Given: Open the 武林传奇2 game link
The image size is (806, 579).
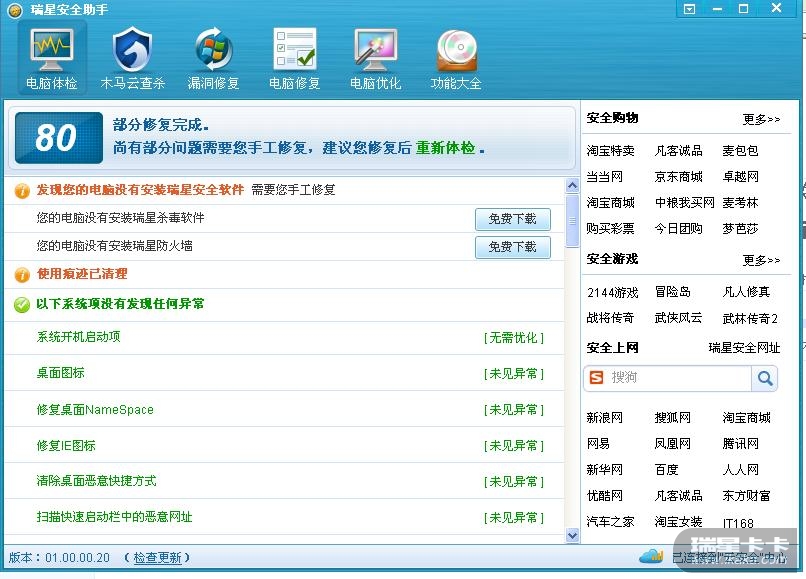Looking at the screenshot, I should point(750,318).
